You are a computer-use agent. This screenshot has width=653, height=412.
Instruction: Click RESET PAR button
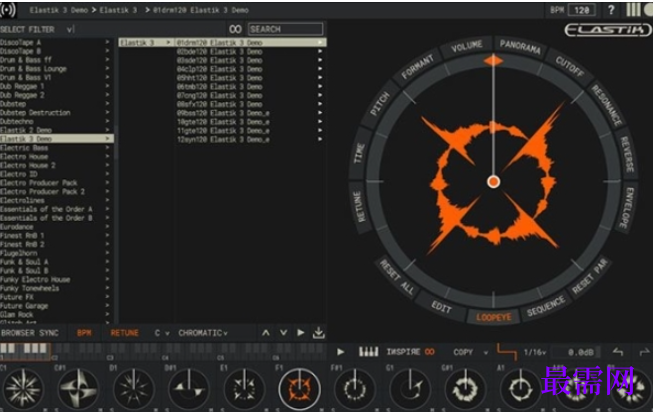pos(590,276)
